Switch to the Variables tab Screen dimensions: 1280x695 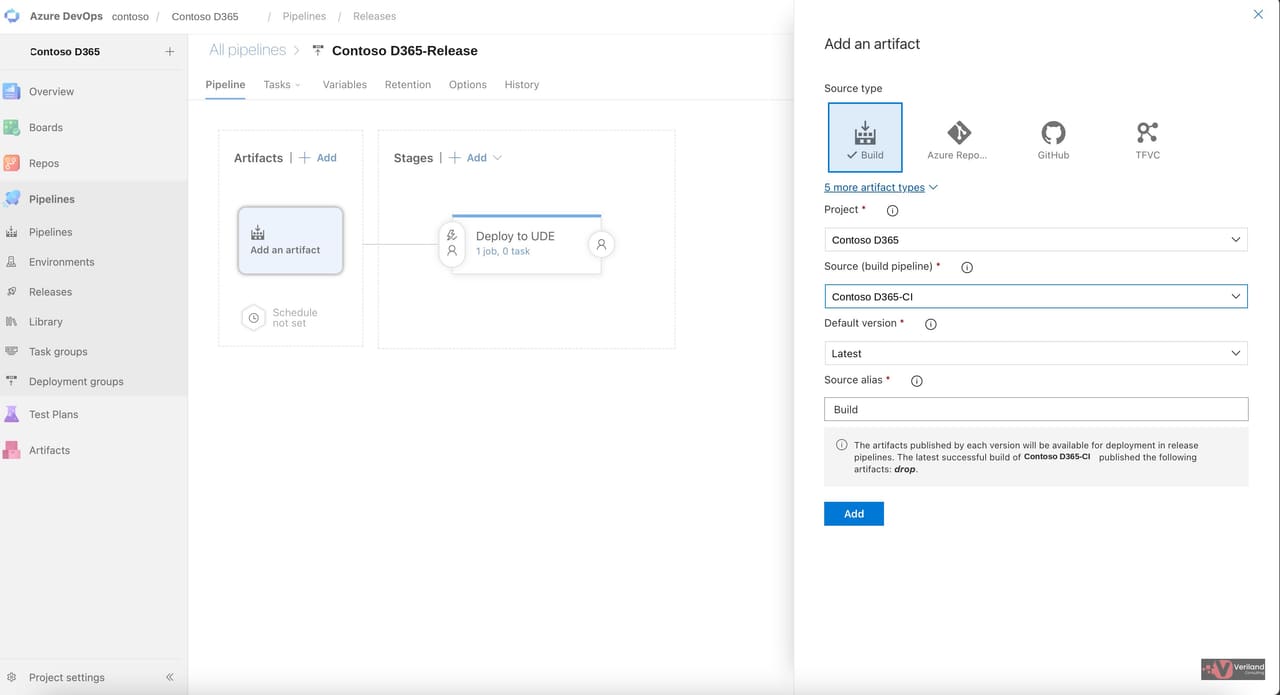click(345, 85)
